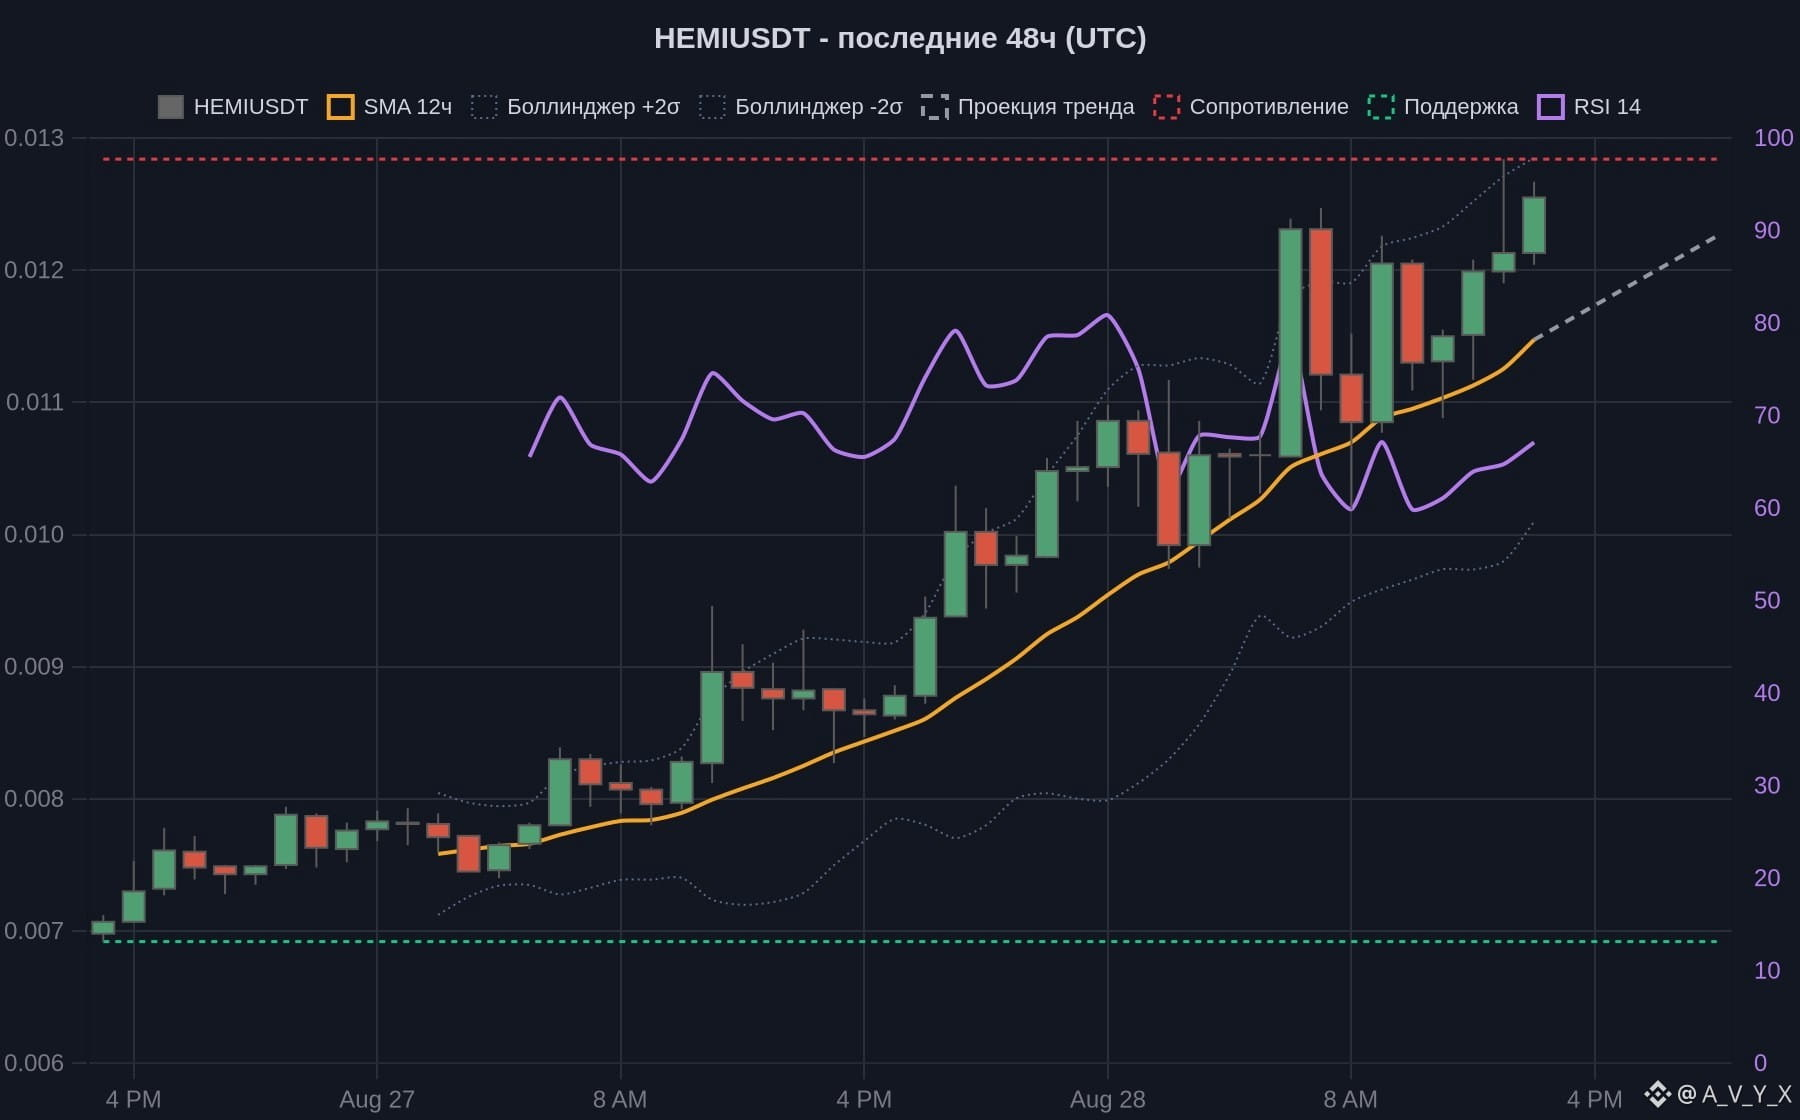The height and width of the screenshot is (1120, 1800).
Task: Click the Aug 27 time axis label
Action: (377, 1100)
